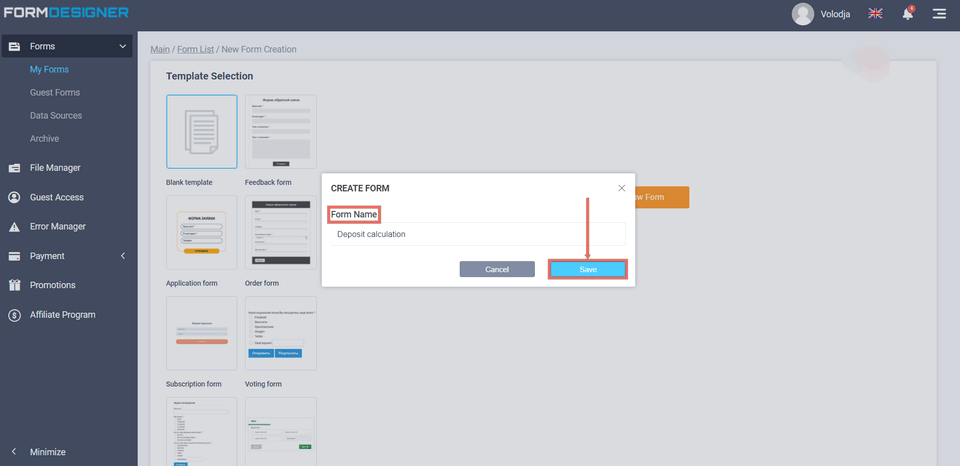Screen dimensions: 960x466
Task: Click the Guest Access sidebar icon
Action: pyautogui.click(x=15, y=197)
